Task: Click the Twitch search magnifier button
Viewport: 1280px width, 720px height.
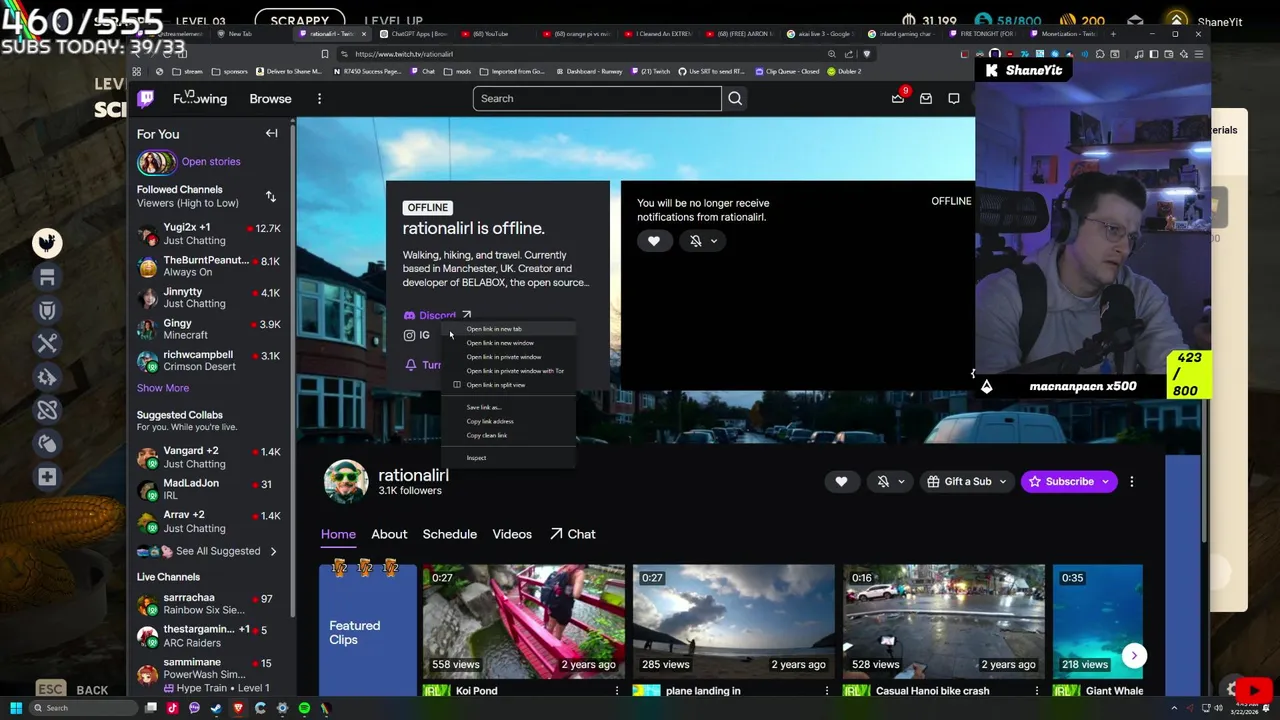Action: point(735,98)
